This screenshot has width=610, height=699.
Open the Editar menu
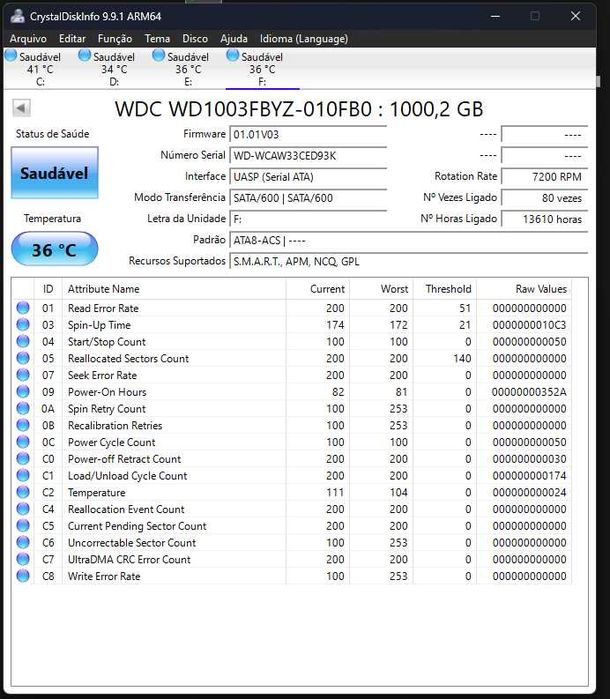tap(72, 39)
